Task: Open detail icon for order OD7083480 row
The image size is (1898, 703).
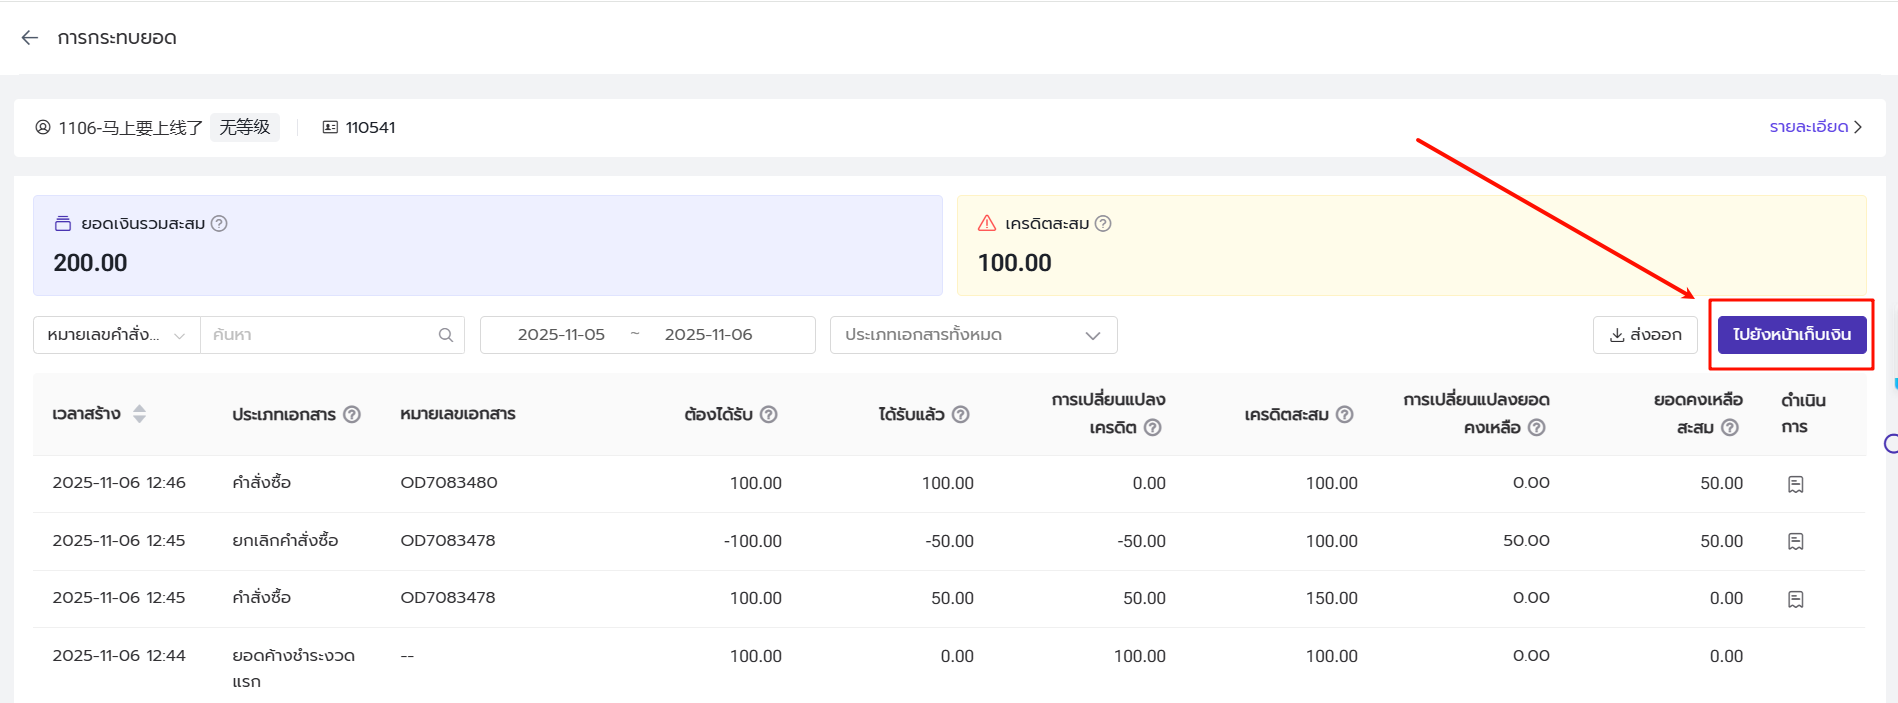Action: click(x=1795, y=484)
